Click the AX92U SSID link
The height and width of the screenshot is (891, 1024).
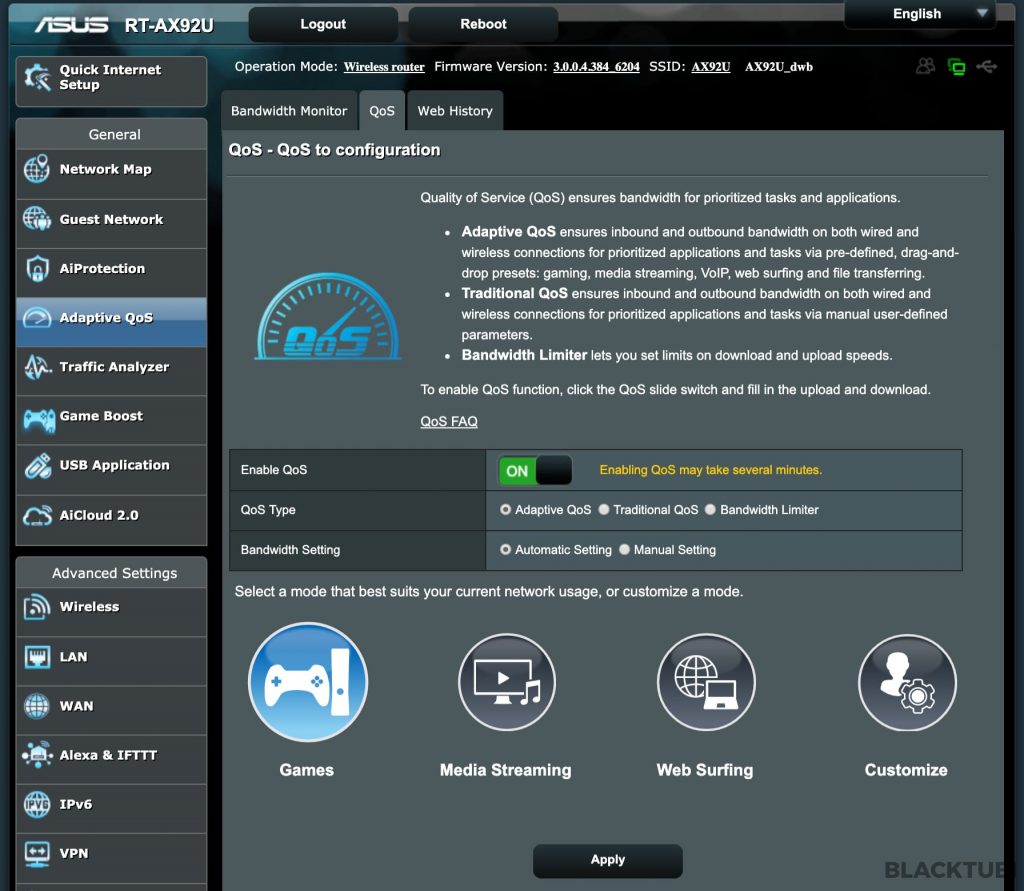(x=711, y=67)
